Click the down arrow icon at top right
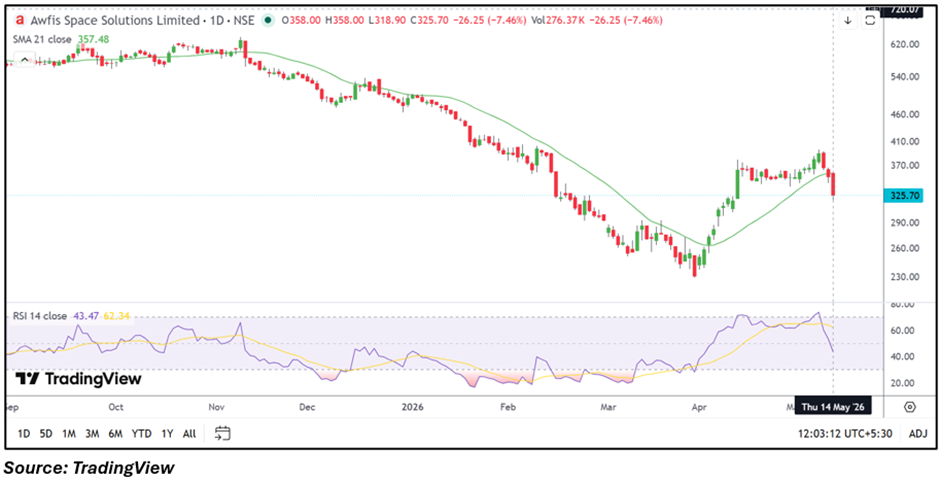This screenshot has width=940, height=482. click(x=848, y=20)
